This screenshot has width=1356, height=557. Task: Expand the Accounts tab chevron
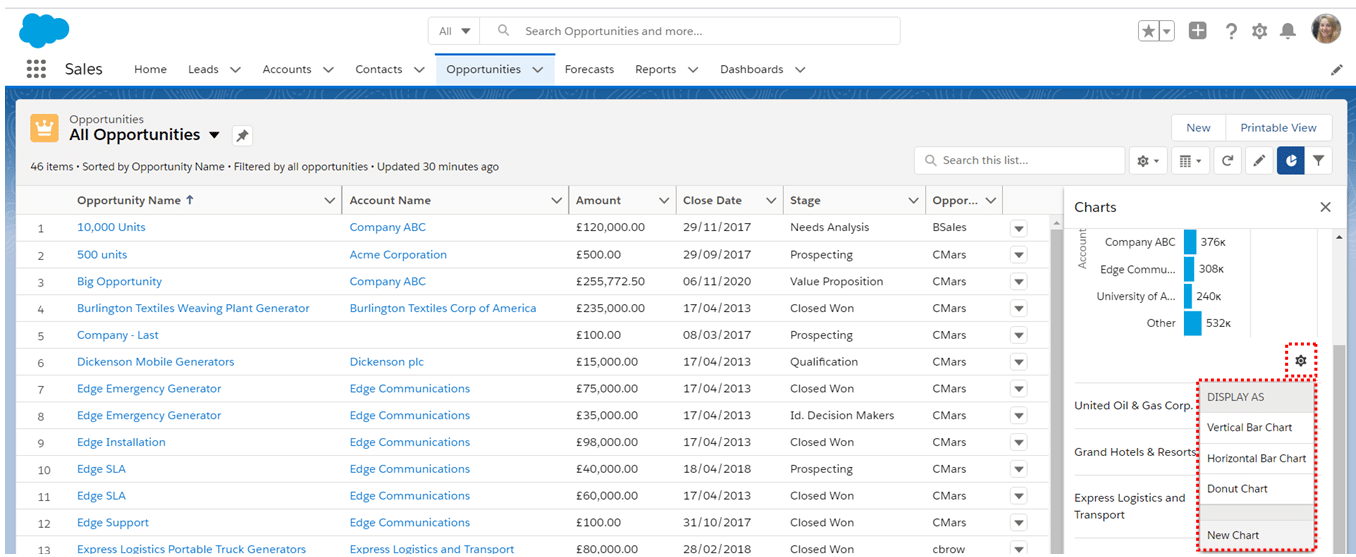point(329,70)
